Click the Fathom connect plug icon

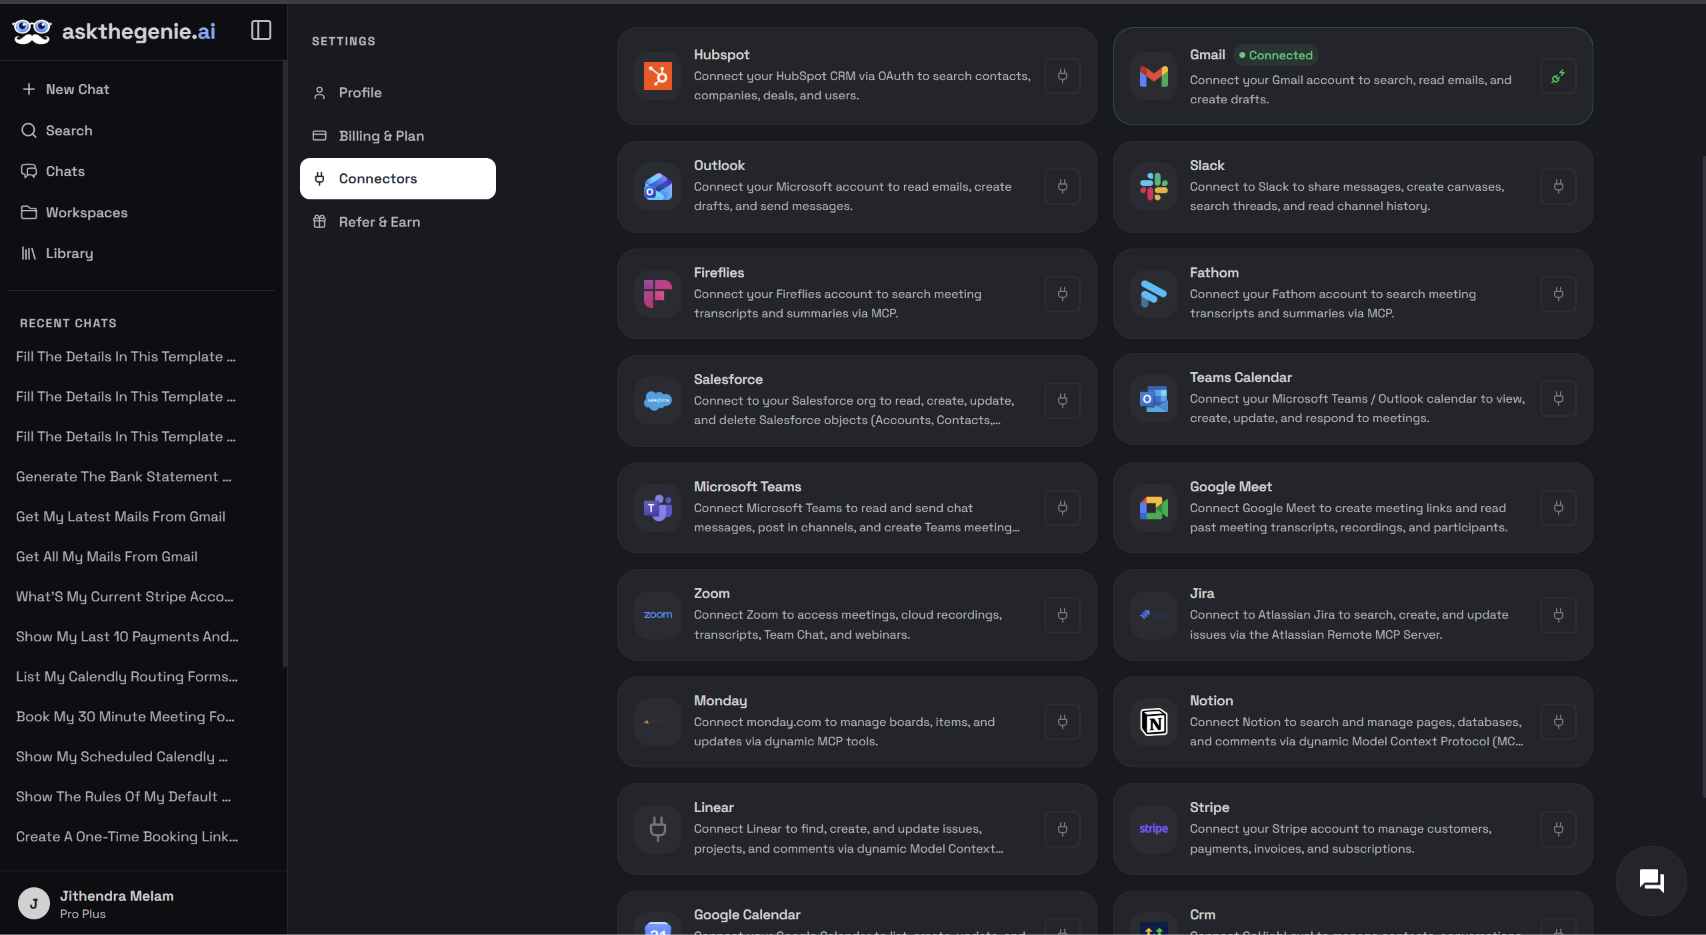pos(1558,294)
